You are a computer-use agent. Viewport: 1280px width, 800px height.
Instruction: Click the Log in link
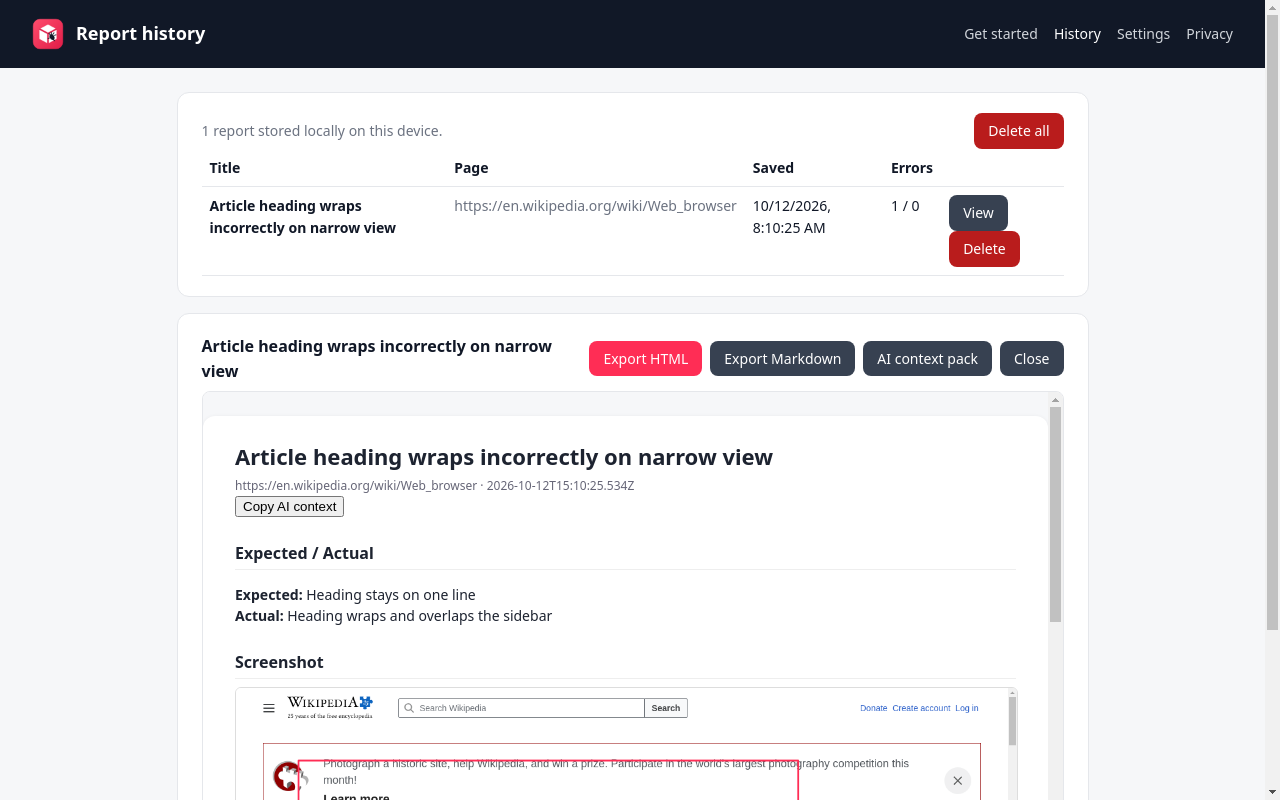[967, 708]
